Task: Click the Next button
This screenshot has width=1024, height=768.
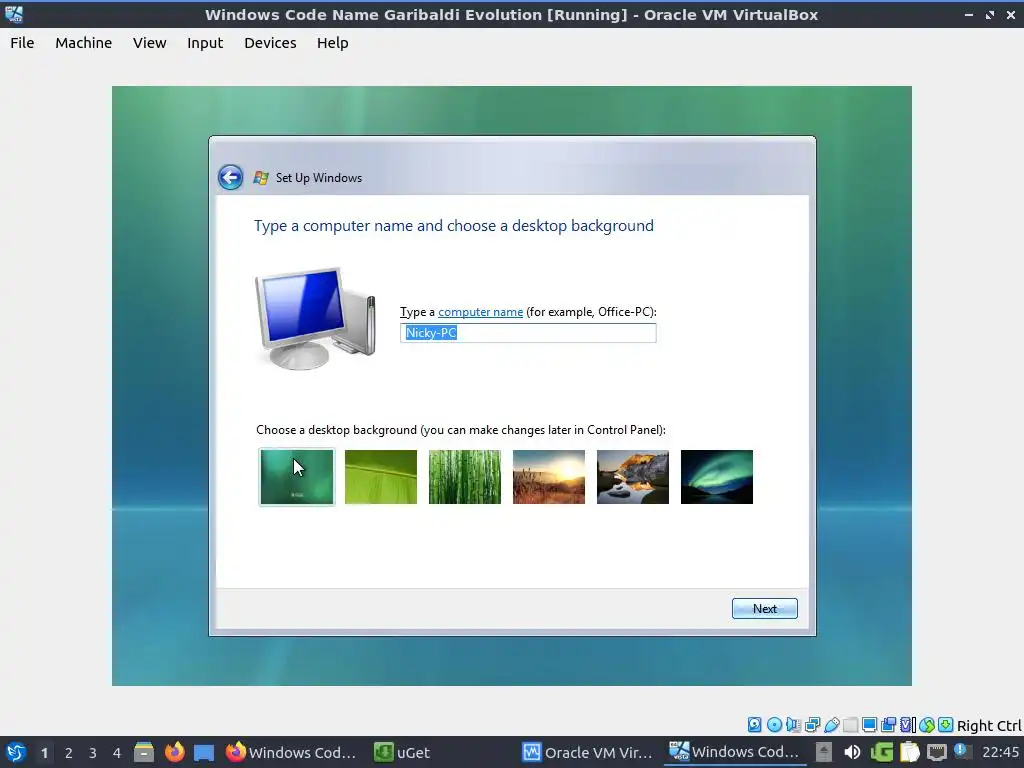Action: click(x=765, y=609)
